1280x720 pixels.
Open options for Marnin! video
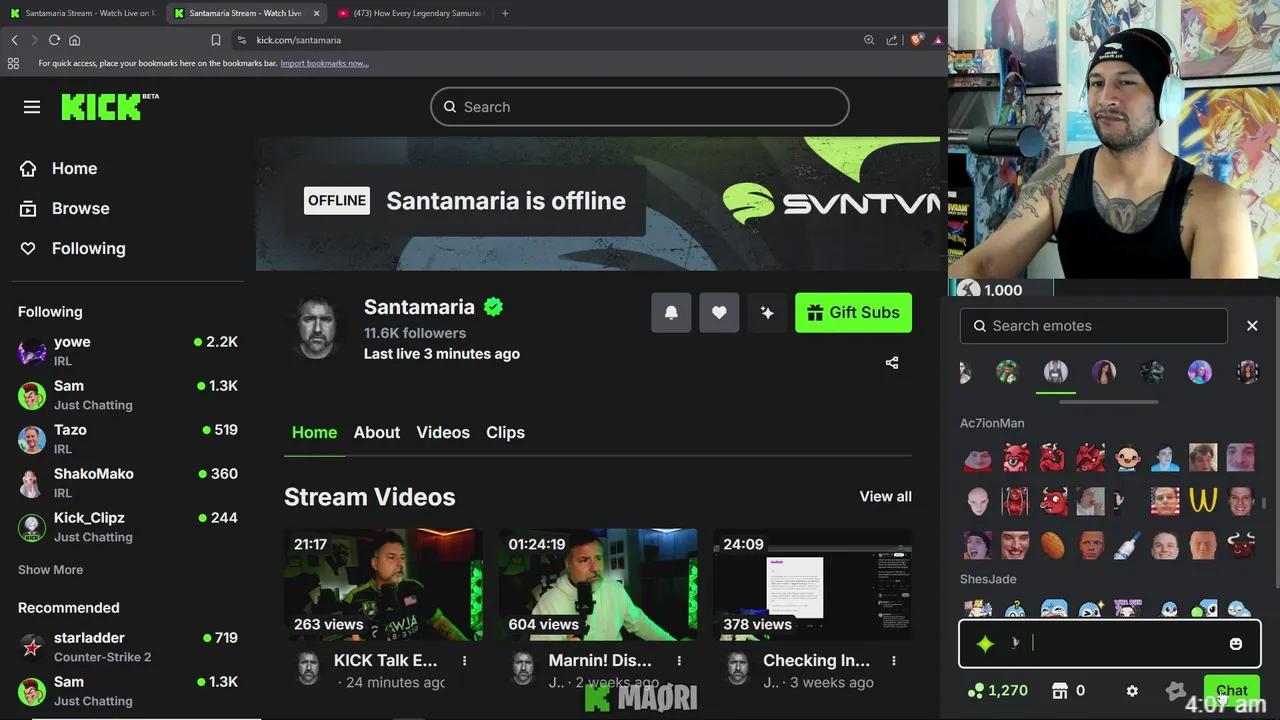[679, 661]
